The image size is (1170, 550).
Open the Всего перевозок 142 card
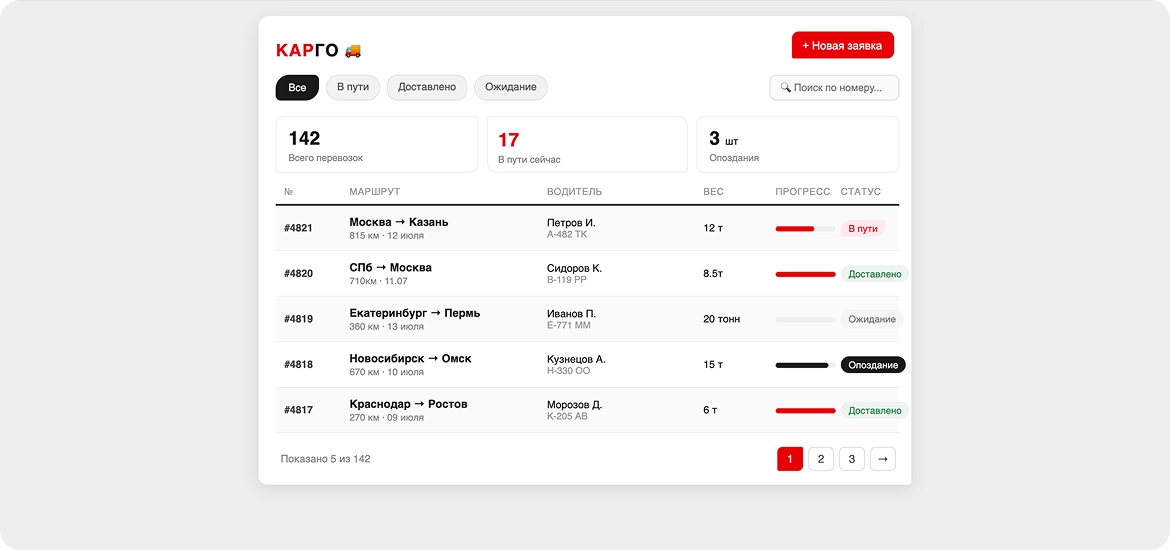377,144
